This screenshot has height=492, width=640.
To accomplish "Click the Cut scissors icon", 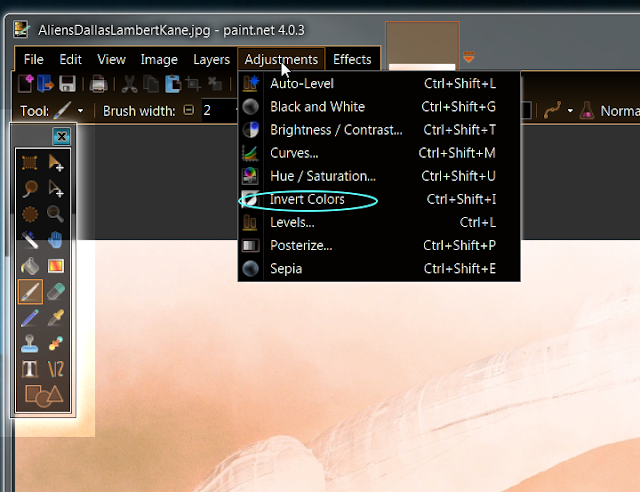I will [129, 84].
